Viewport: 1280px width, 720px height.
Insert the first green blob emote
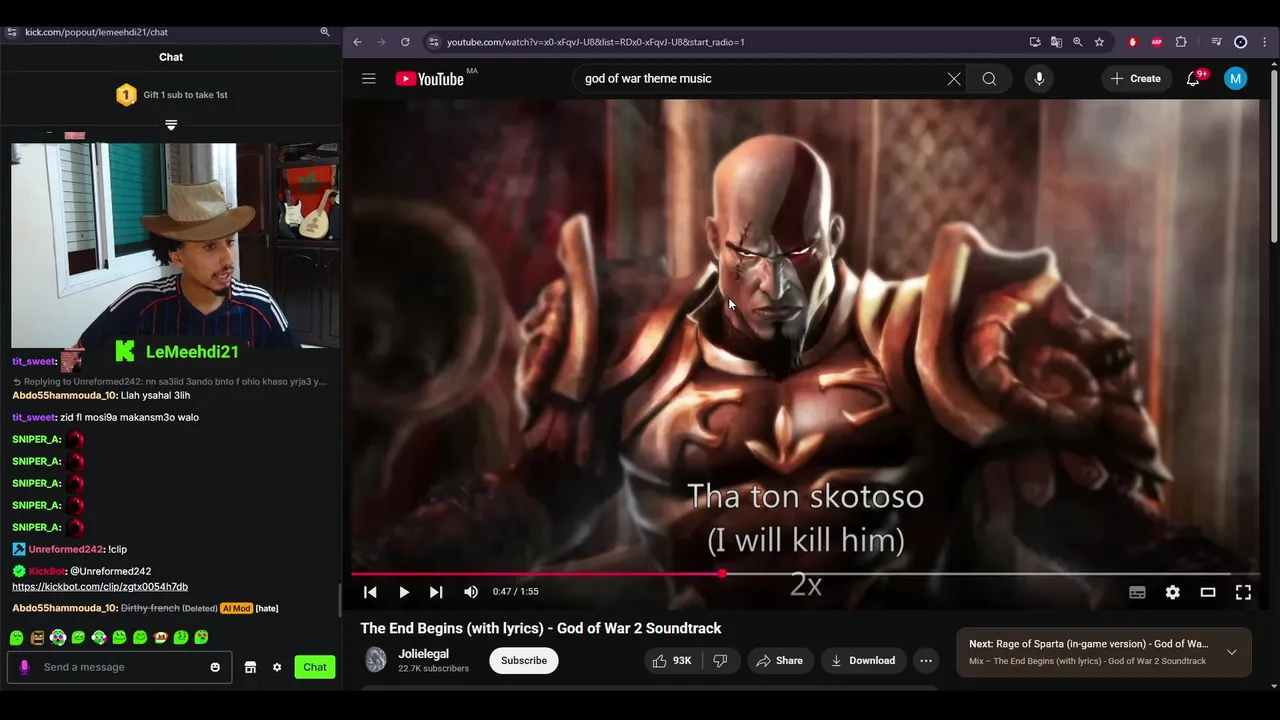[17, 638]
